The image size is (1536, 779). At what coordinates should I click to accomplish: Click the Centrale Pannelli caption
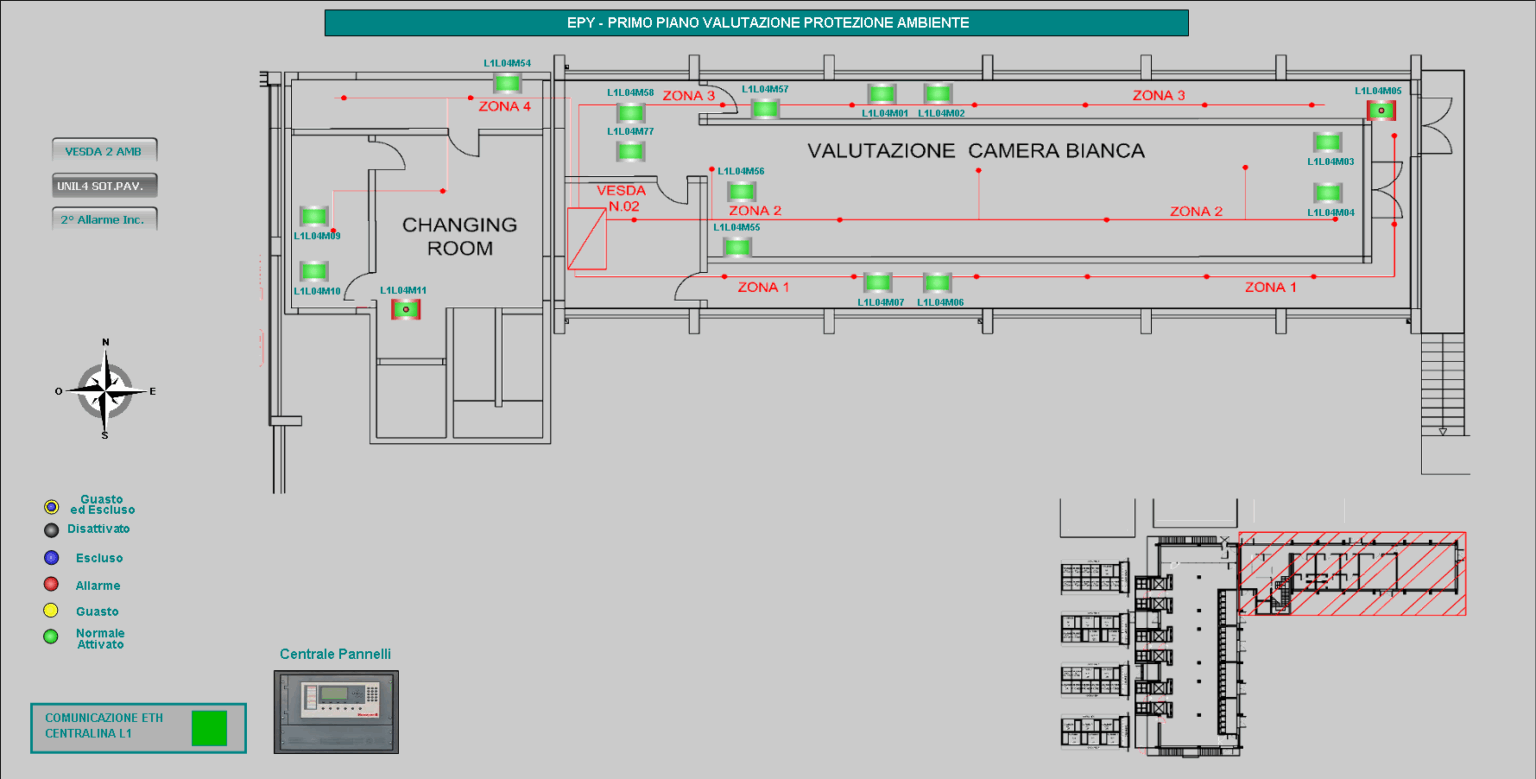pyautogui.click(x=335, y=654)
